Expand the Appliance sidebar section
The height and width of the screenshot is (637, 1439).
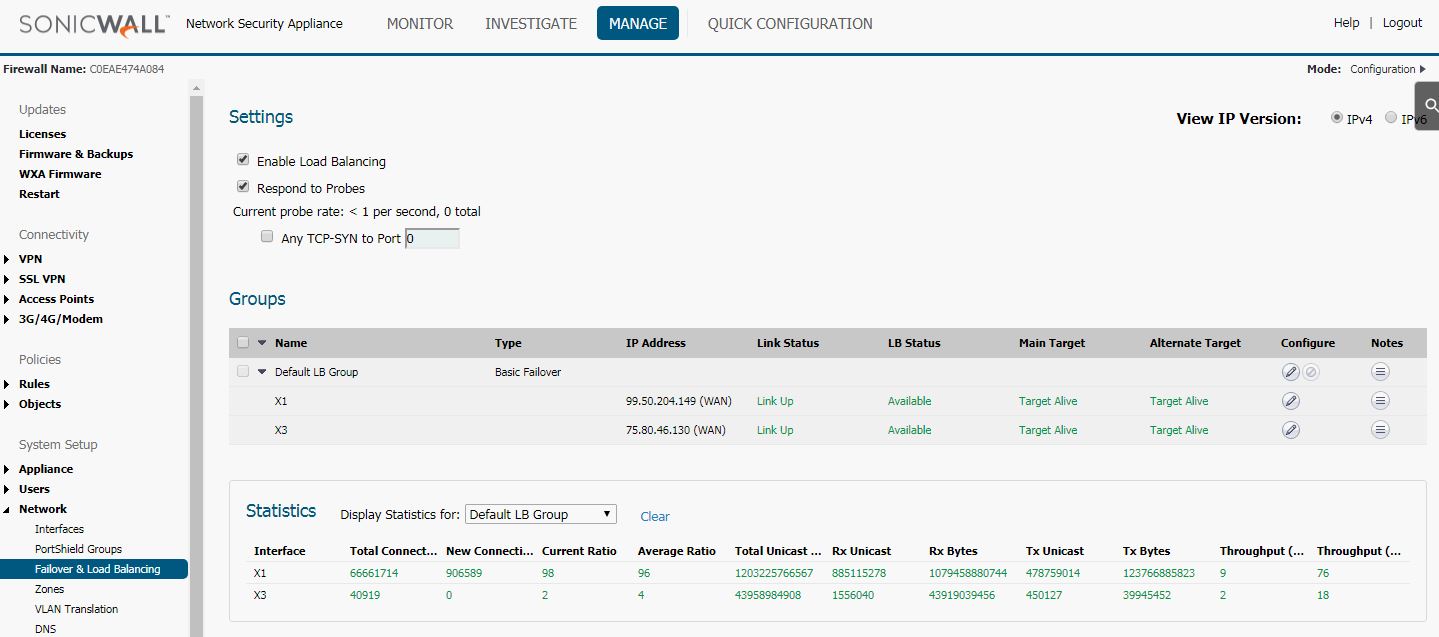tap(7, 469)
